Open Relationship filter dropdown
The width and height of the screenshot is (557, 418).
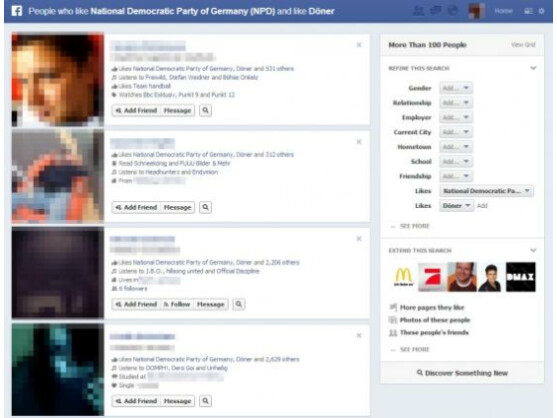456,103
